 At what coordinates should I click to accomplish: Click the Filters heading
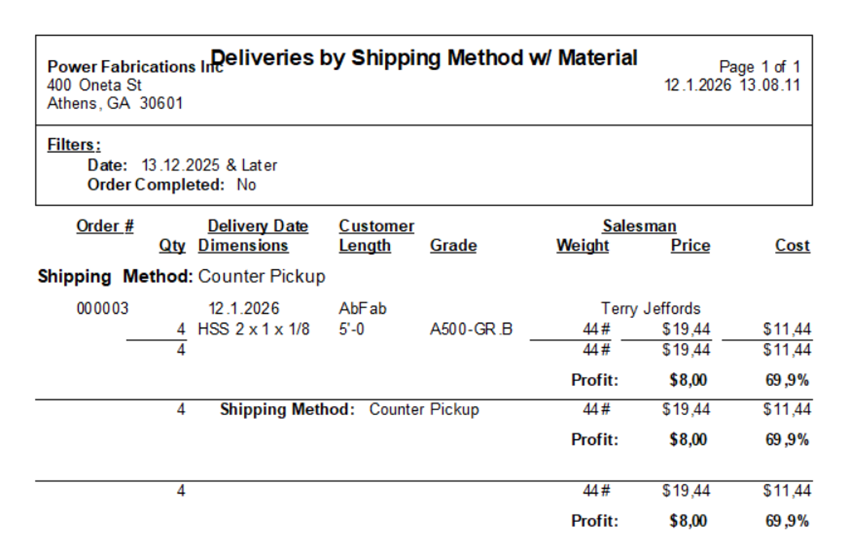pyautogui.click(x=74, y=145)
